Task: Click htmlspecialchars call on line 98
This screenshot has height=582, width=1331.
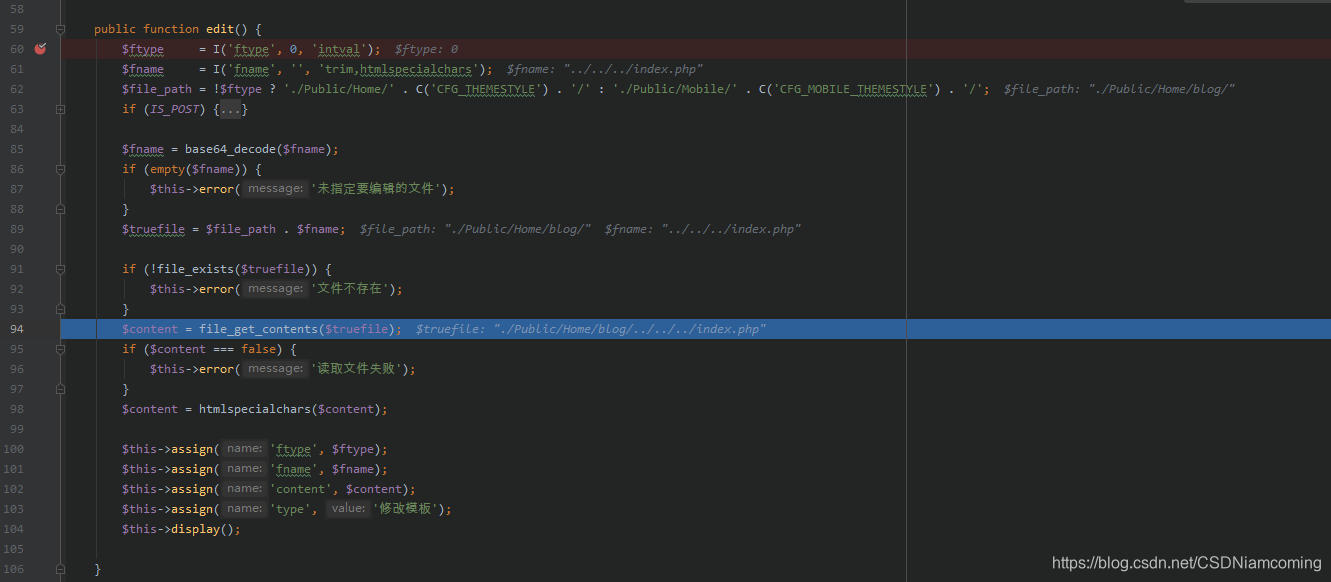Action: tap(254, 409)
